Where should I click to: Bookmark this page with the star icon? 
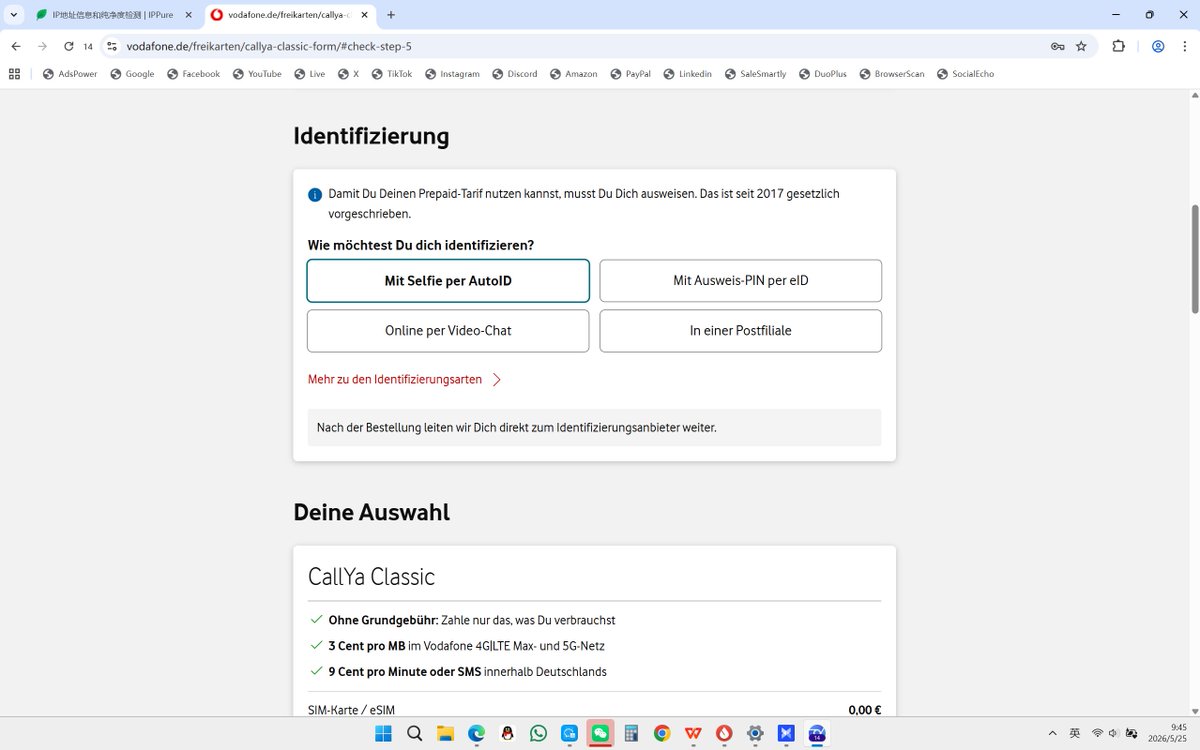(1081, 46)
